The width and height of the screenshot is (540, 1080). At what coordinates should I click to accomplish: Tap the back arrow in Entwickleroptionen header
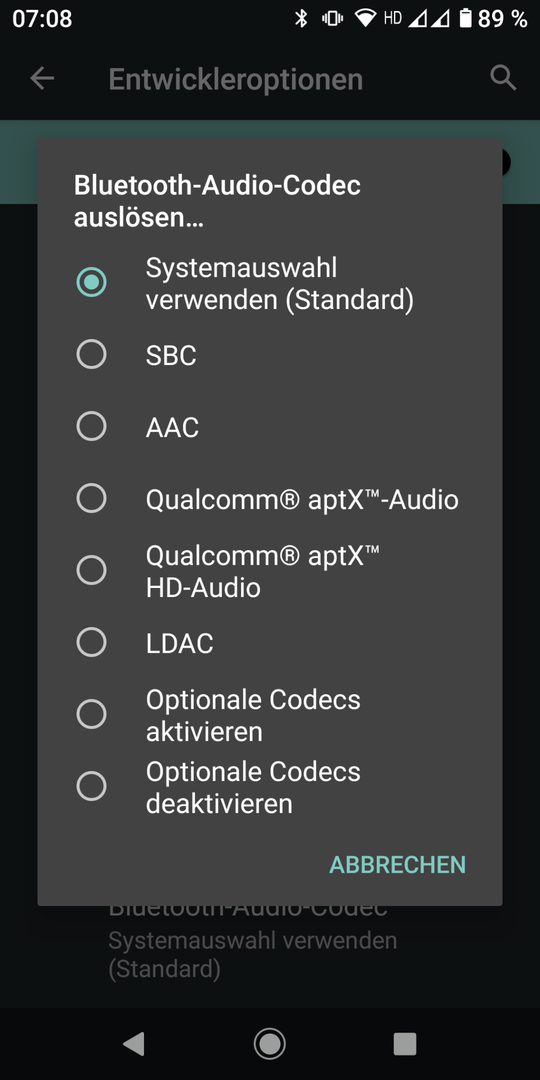tap(42, 79)
